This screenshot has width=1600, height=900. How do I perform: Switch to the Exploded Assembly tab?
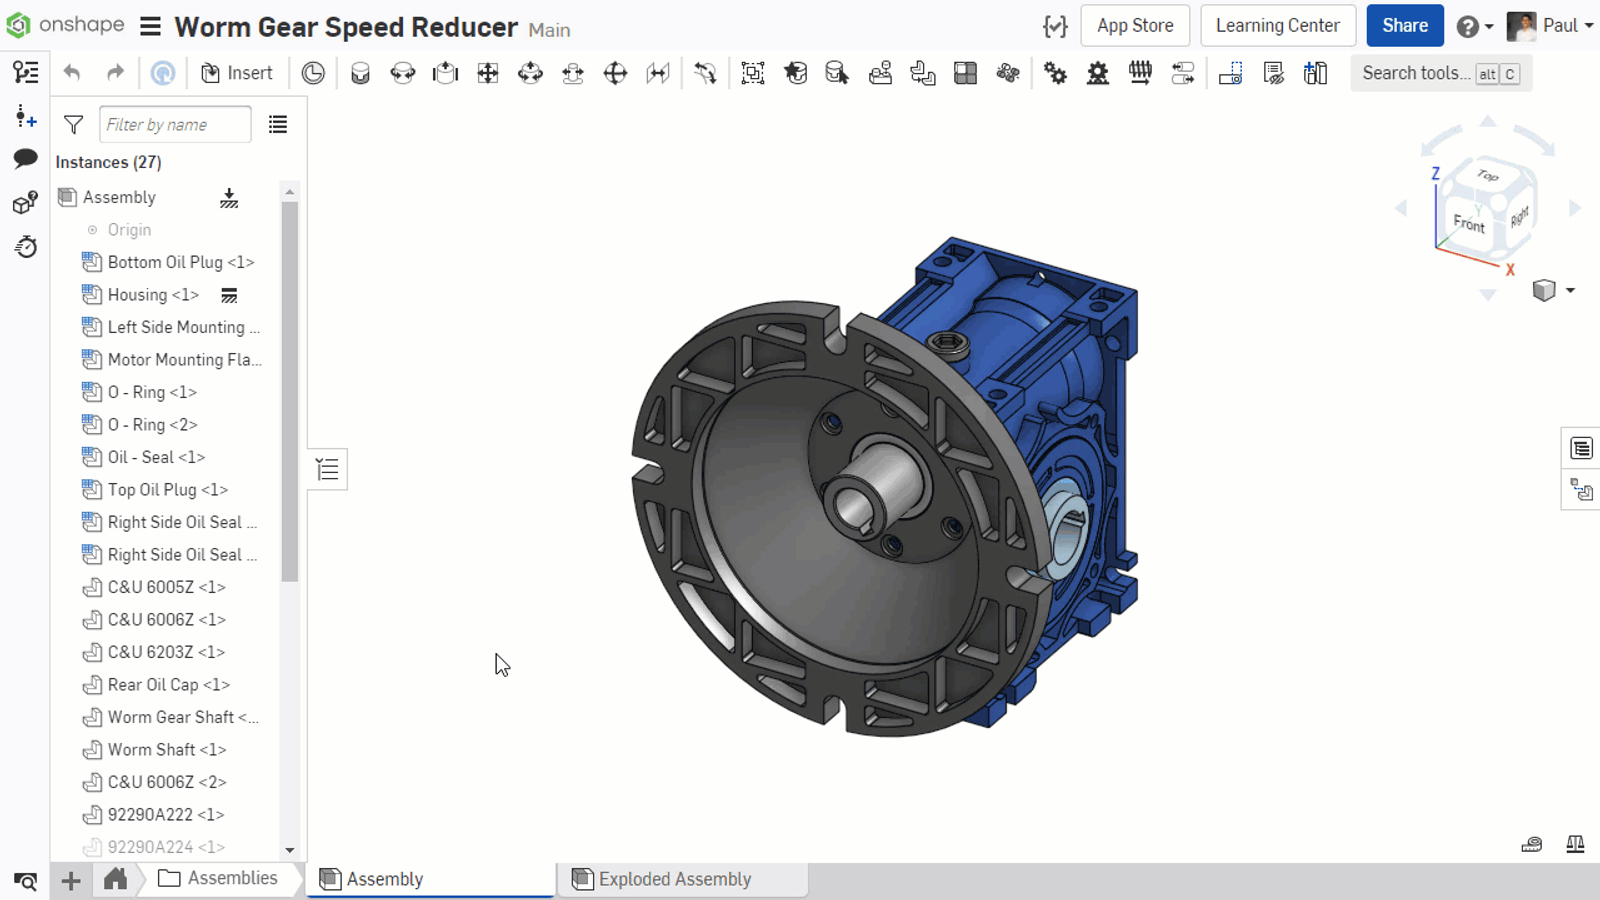coord(674,879)
